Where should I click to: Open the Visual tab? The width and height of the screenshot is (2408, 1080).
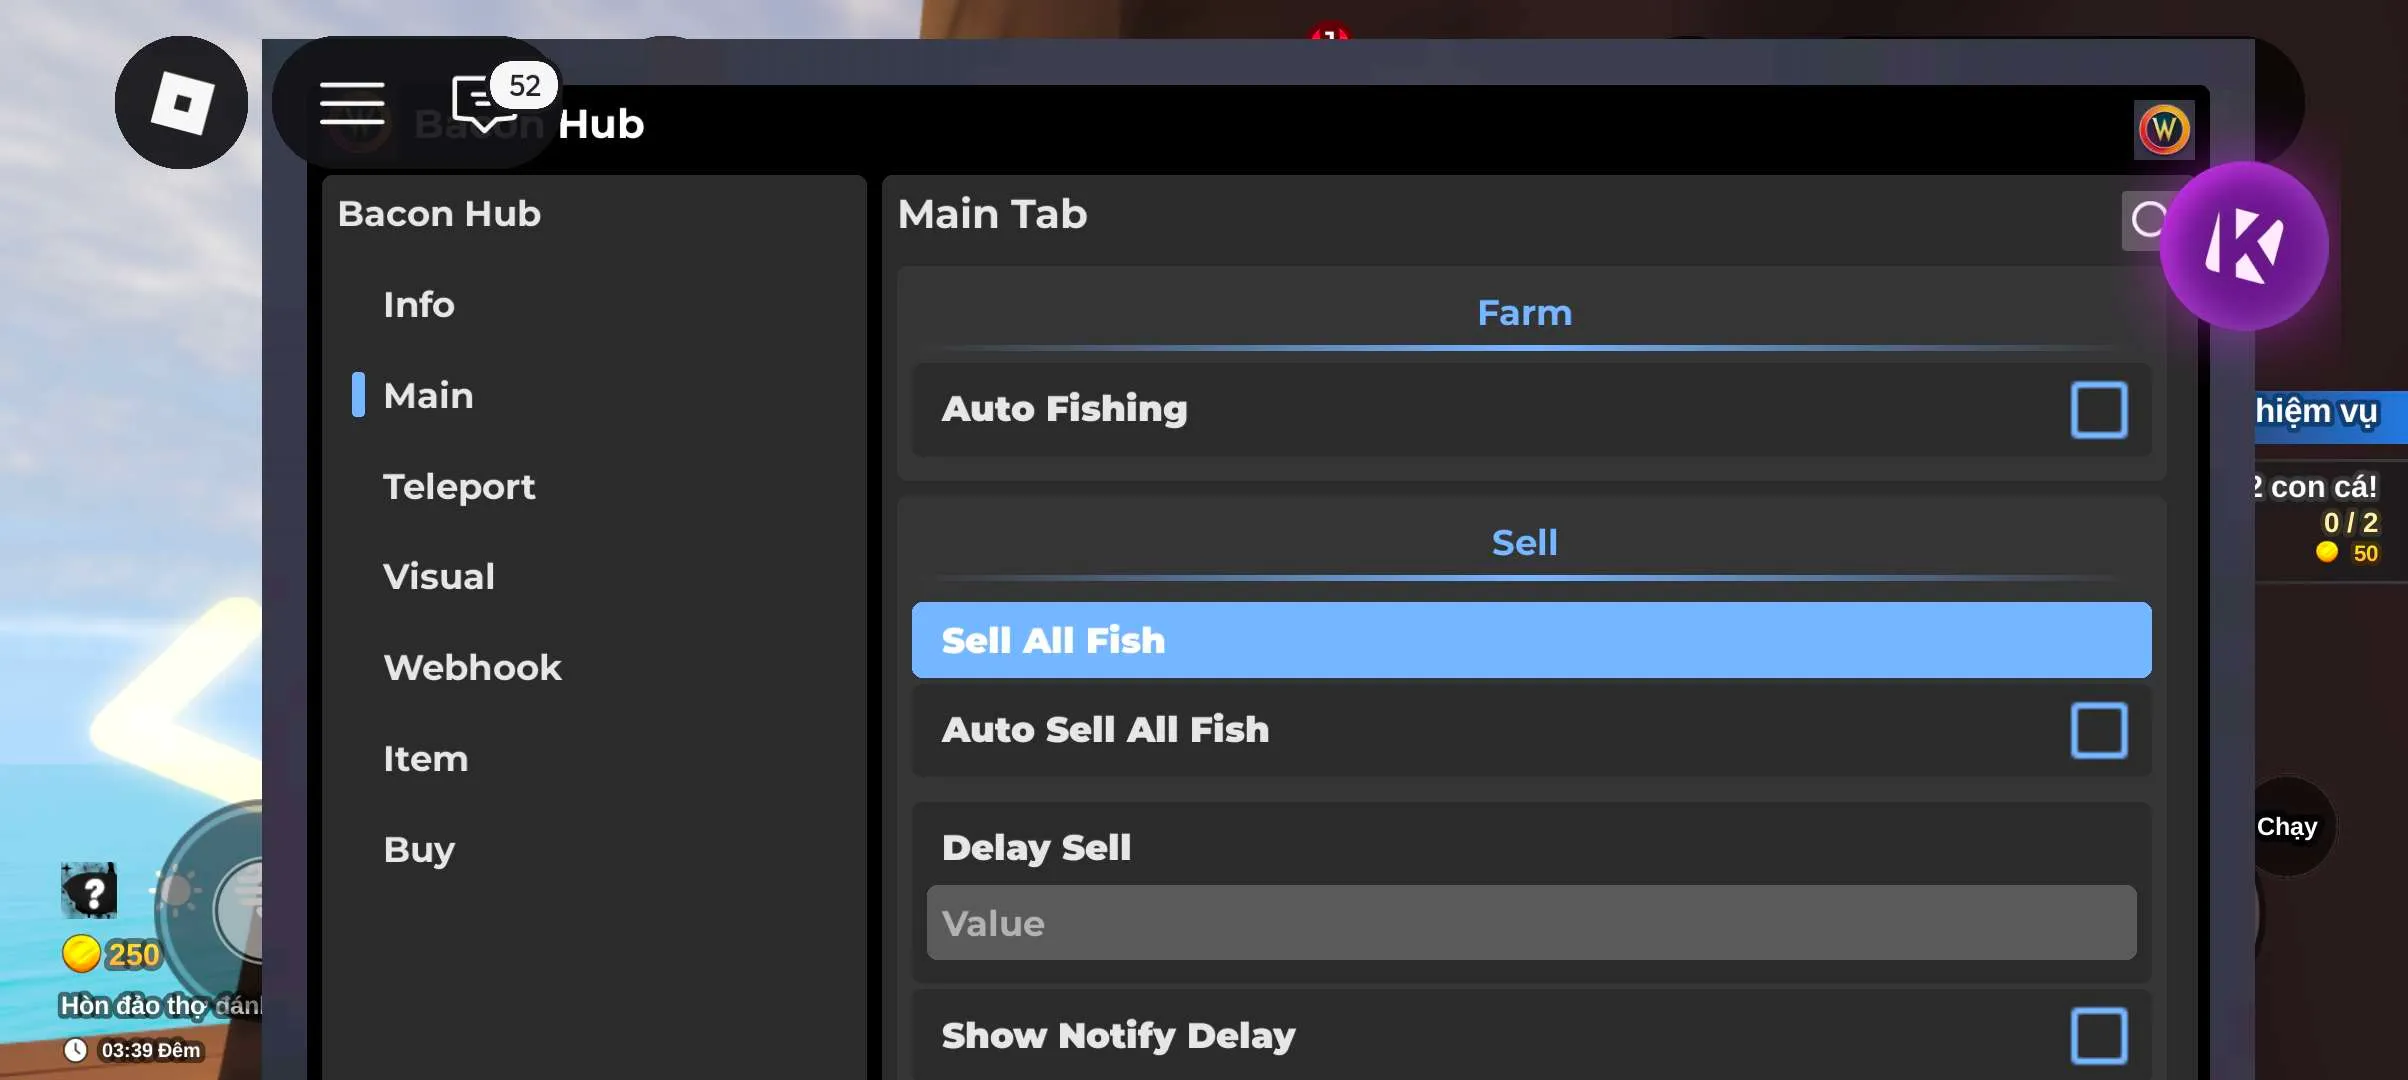(439, 577)
